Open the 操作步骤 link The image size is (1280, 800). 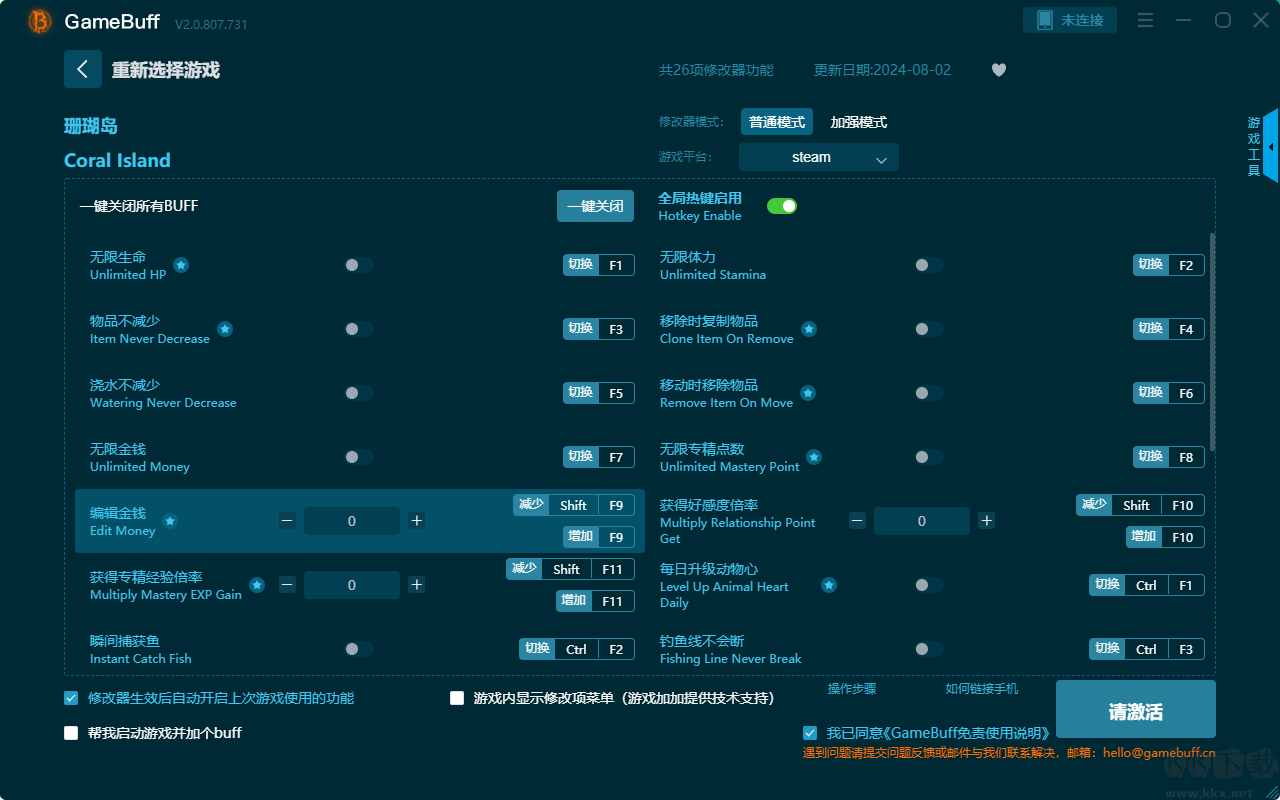coord(852,689)
